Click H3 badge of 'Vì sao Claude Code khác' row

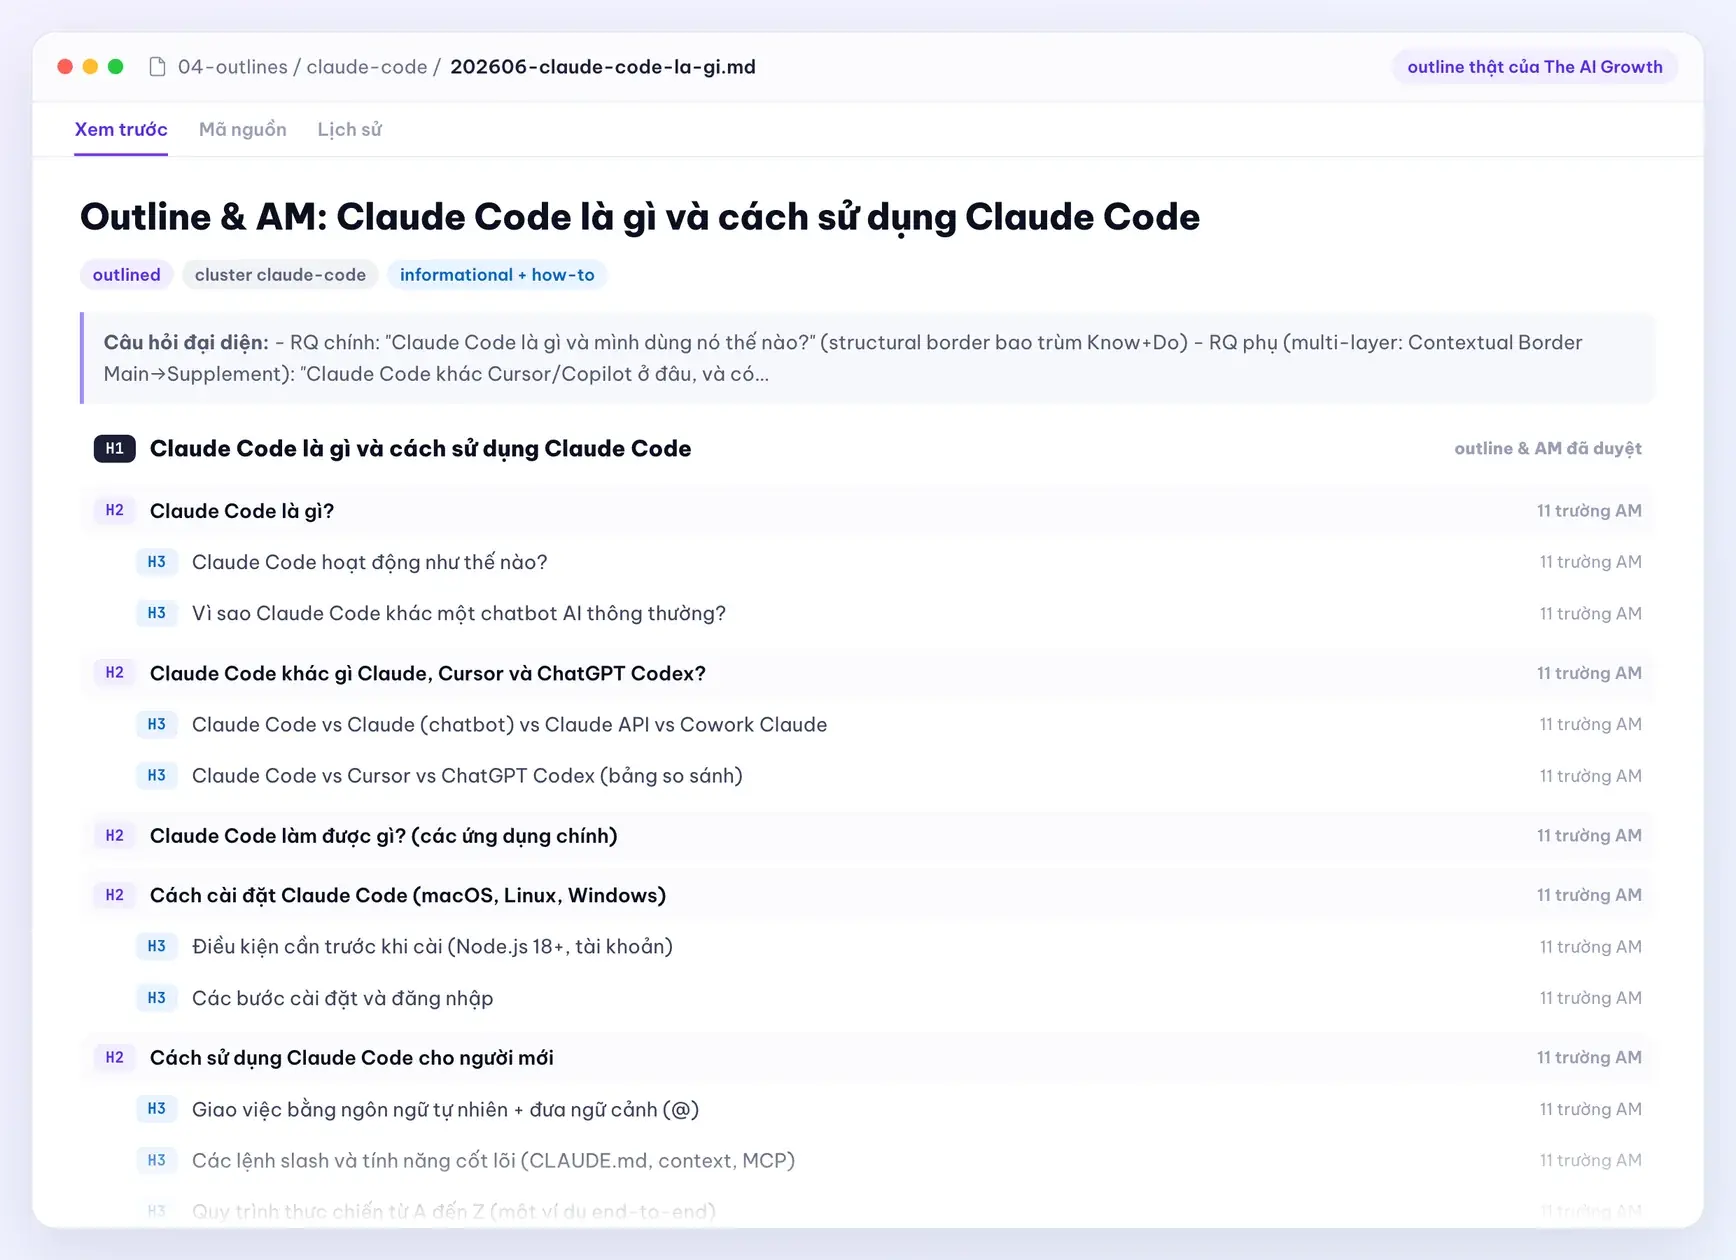[157, 613]
